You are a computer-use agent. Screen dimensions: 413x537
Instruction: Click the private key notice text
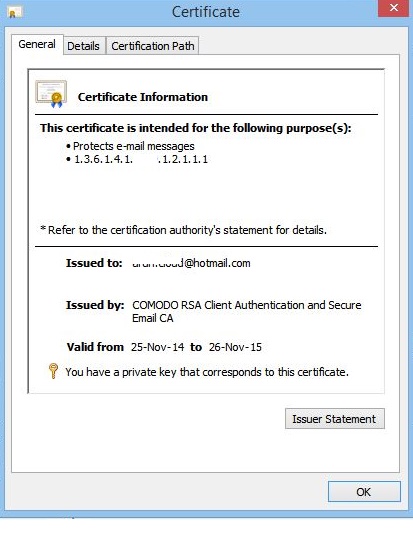tap(207, 372)
